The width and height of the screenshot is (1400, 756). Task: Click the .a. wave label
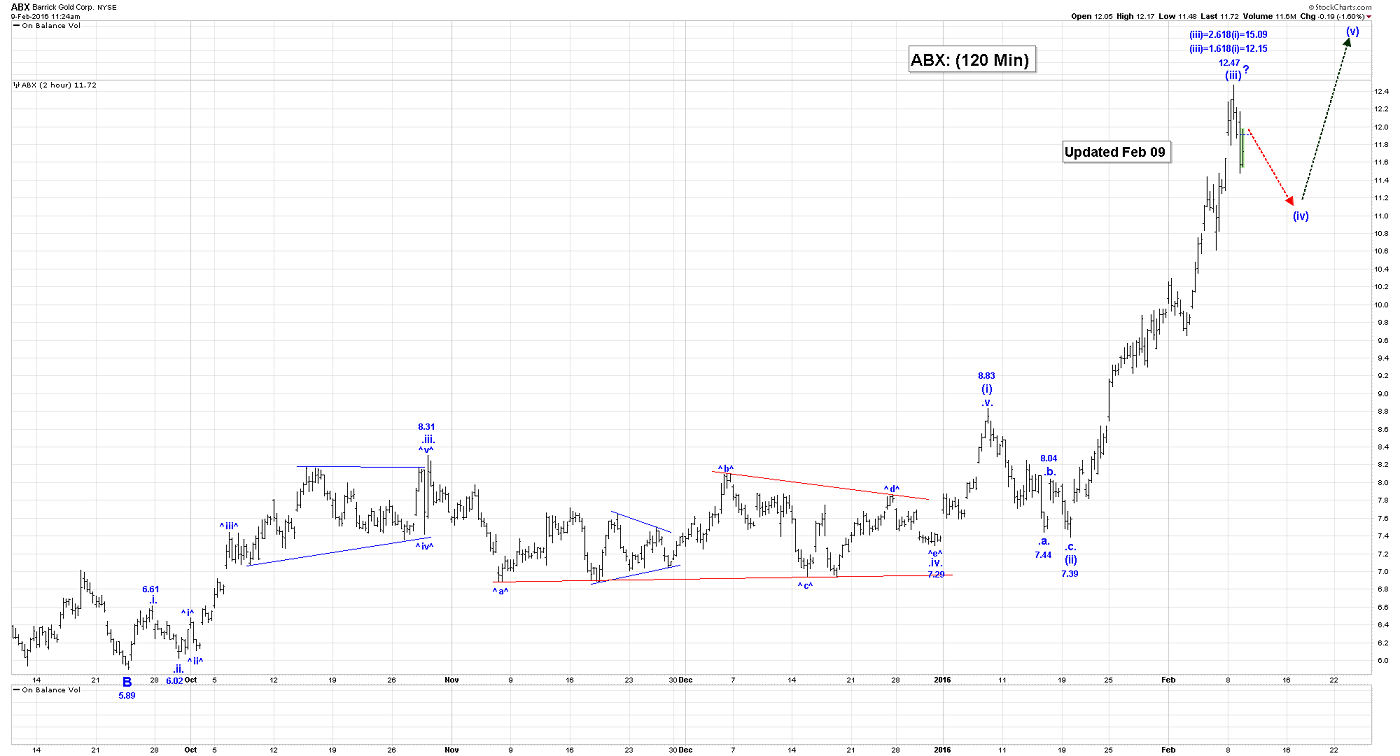(x=1043, y=541)
